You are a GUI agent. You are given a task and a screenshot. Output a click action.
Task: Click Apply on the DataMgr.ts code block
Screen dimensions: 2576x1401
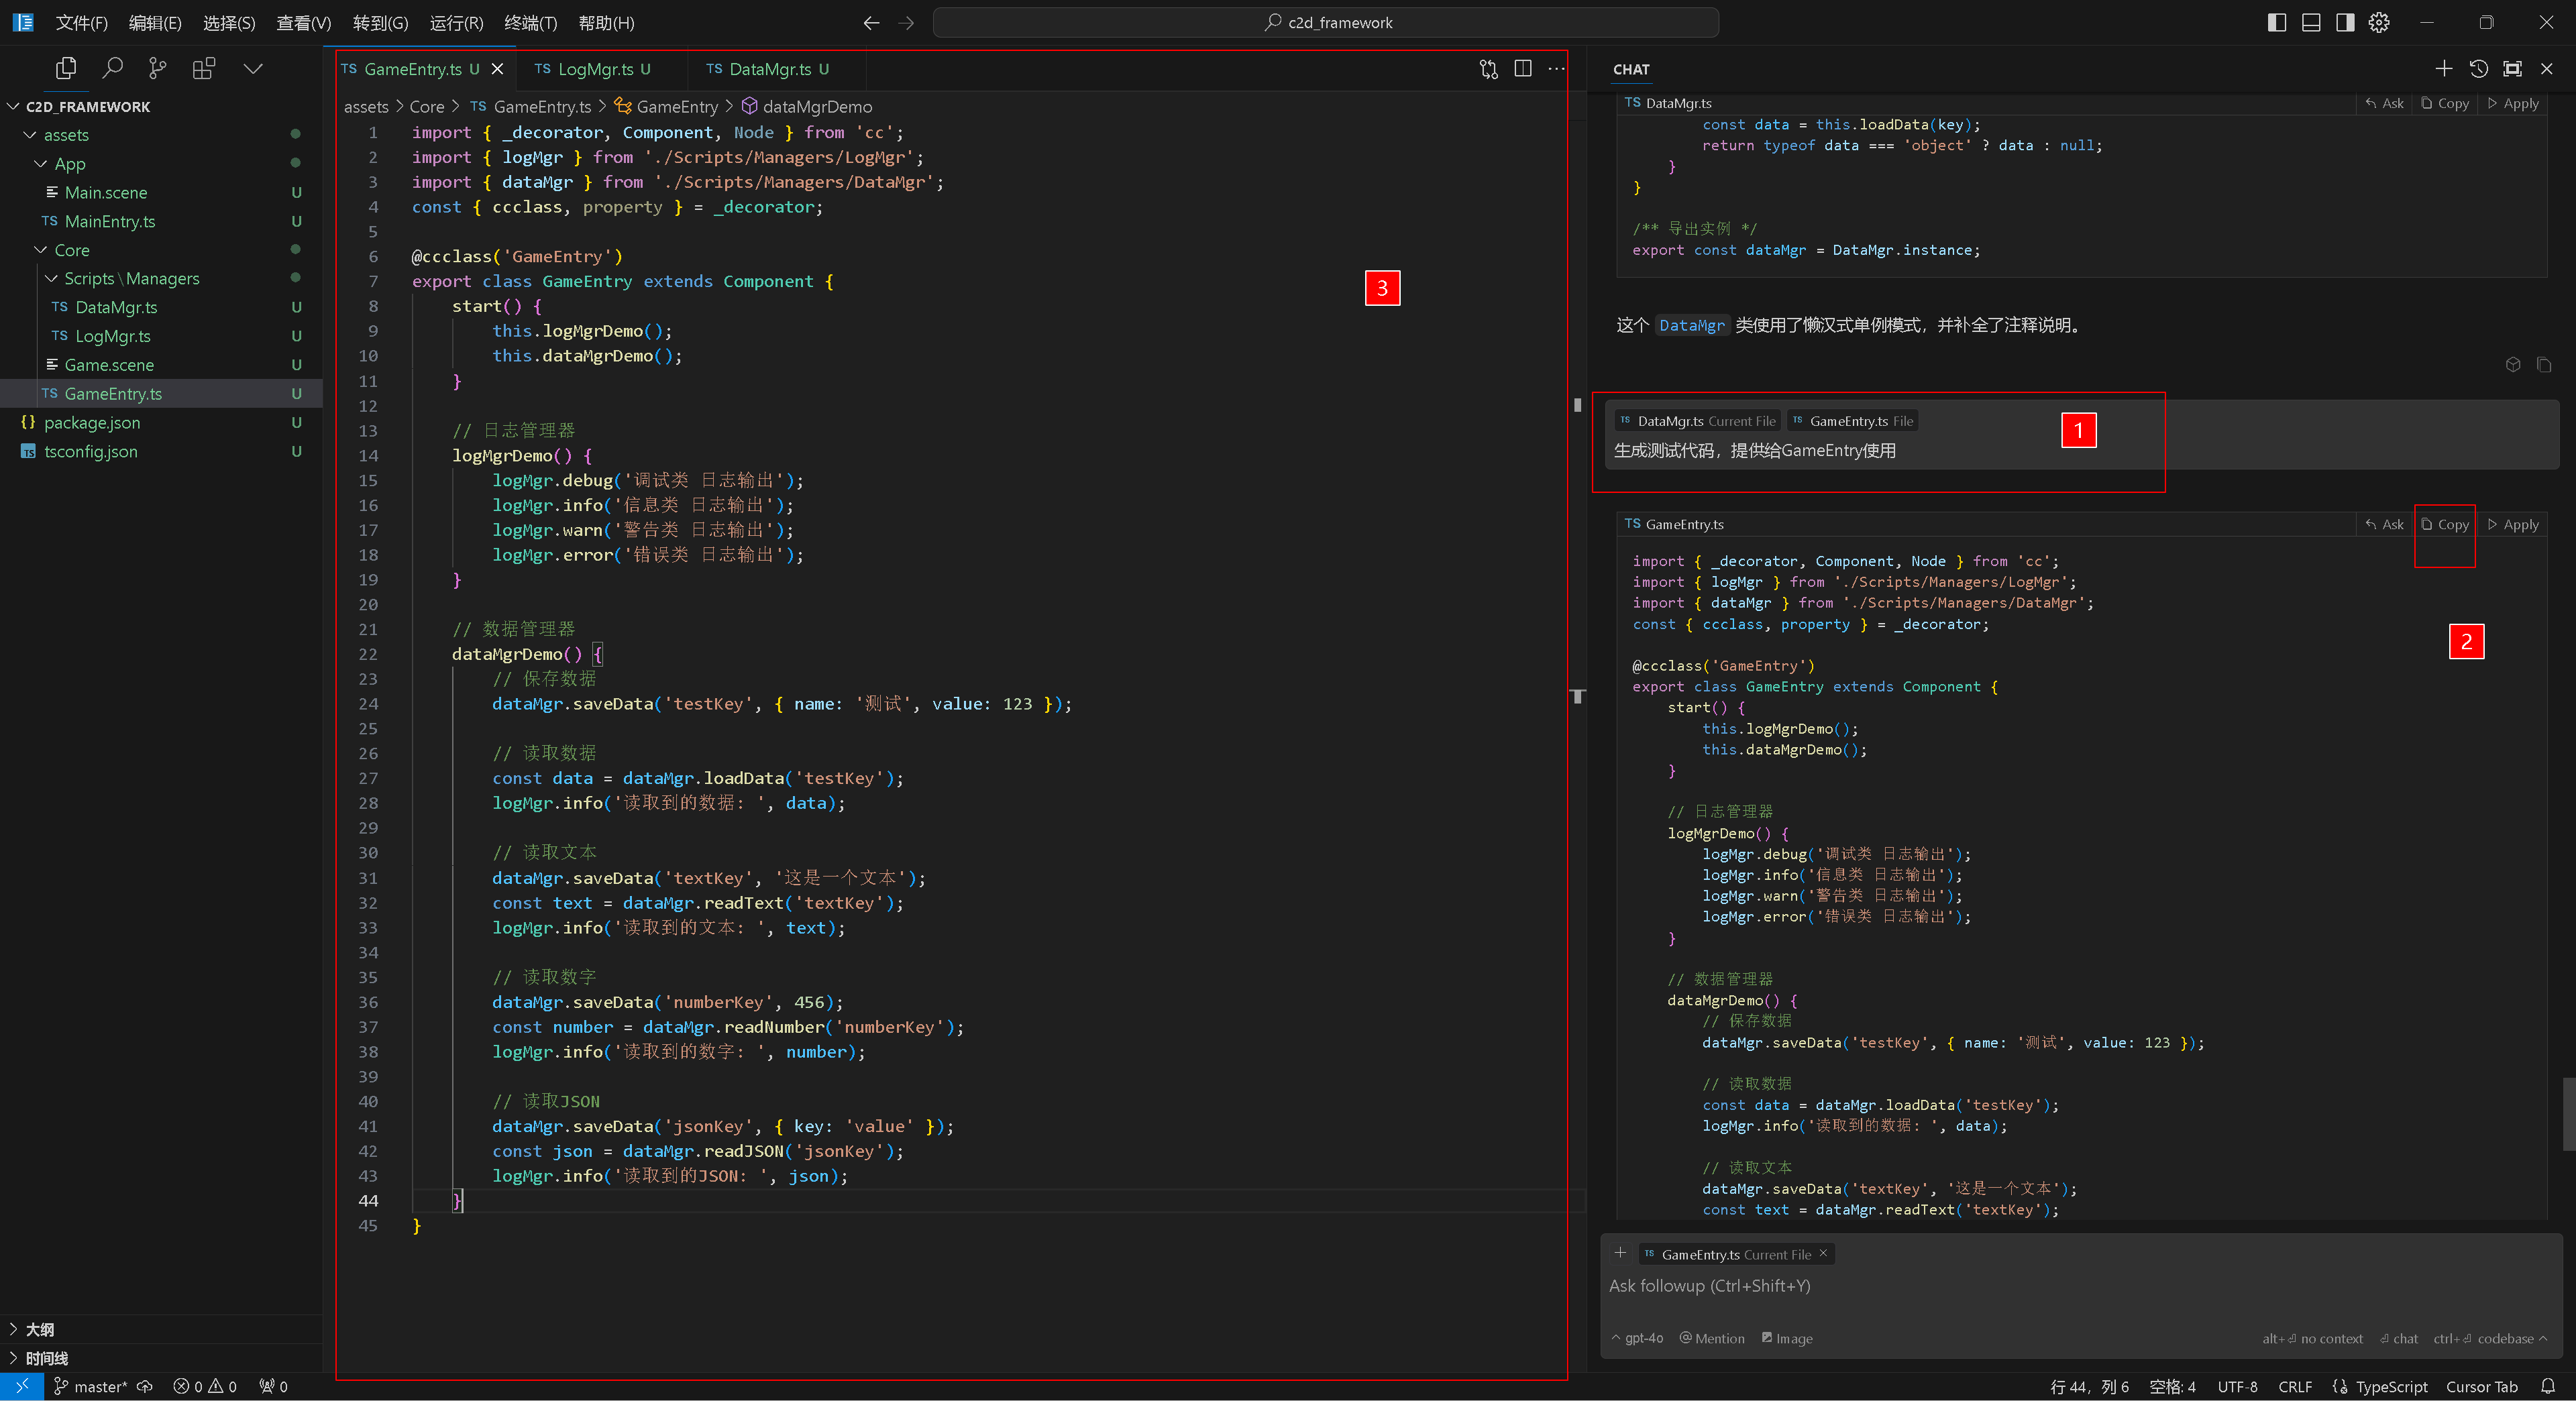pyautogui.click(x=2512, y=103)
